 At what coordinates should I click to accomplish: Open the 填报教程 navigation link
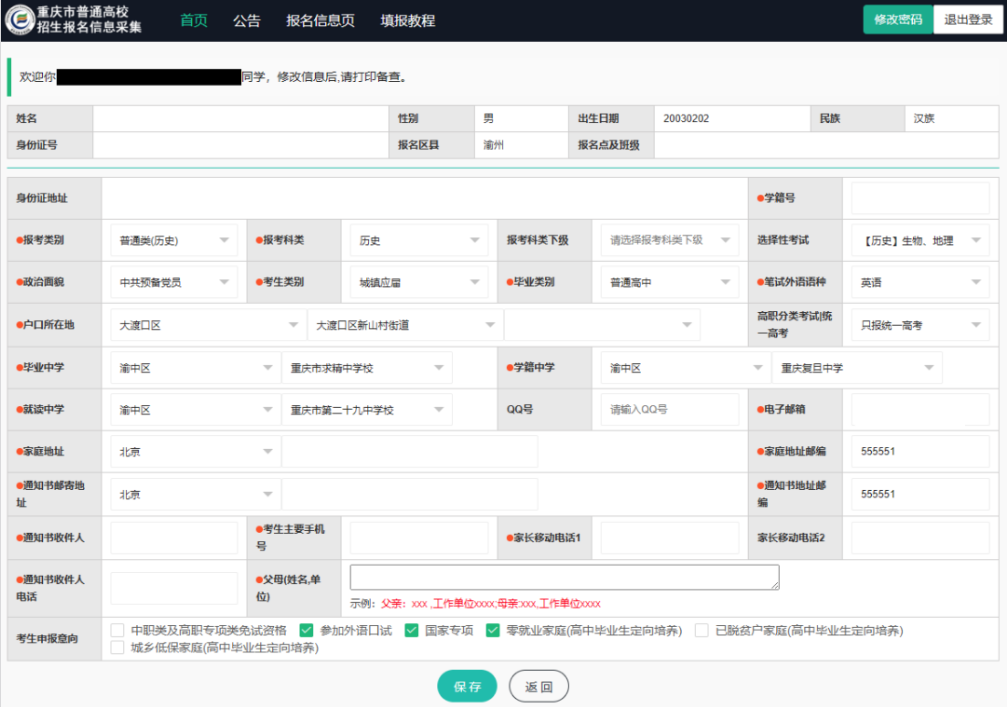point(408,21)
